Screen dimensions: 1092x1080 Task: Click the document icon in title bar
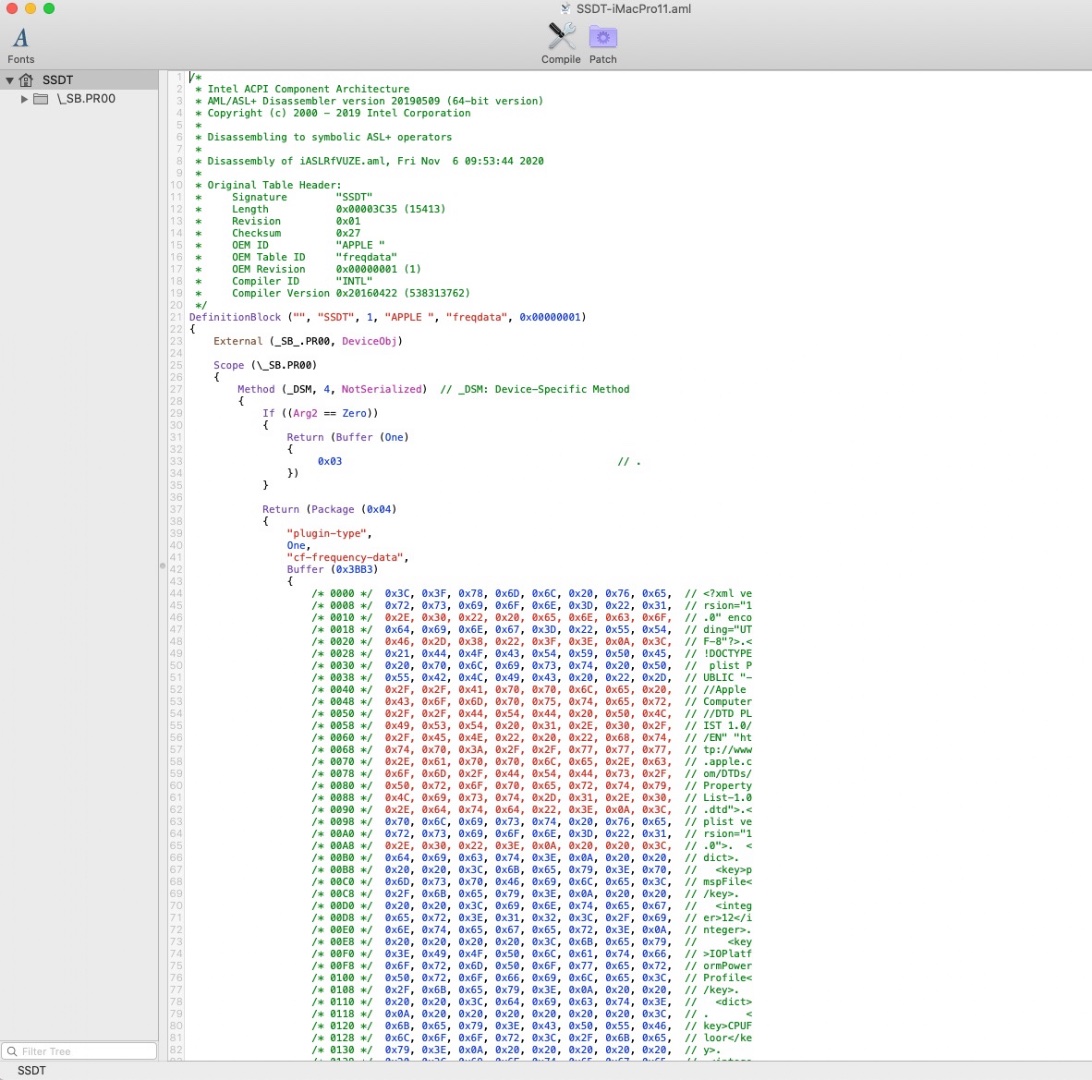[x=566, y=9]
